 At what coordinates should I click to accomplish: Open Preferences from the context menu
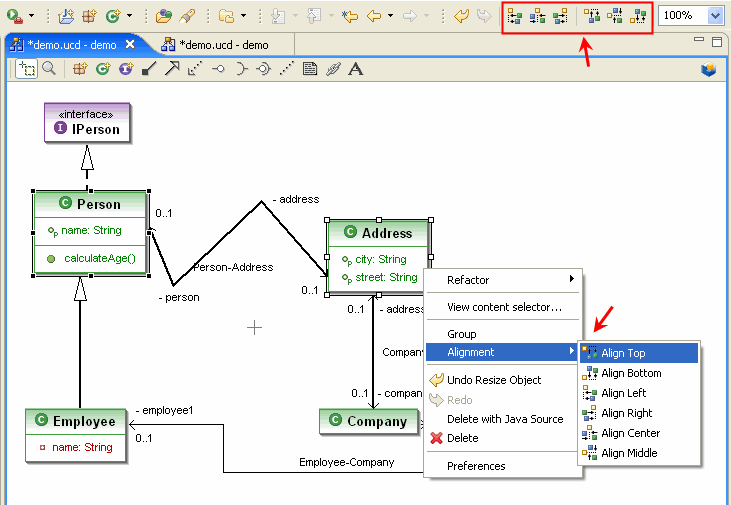pyautogui.click(x=476, y=466)
